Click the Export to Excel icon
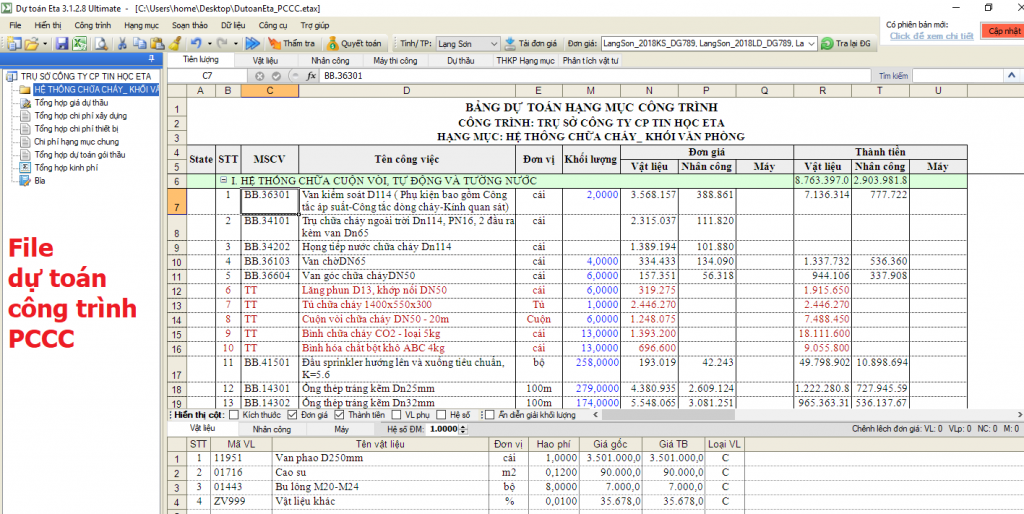 coord(79,44)
